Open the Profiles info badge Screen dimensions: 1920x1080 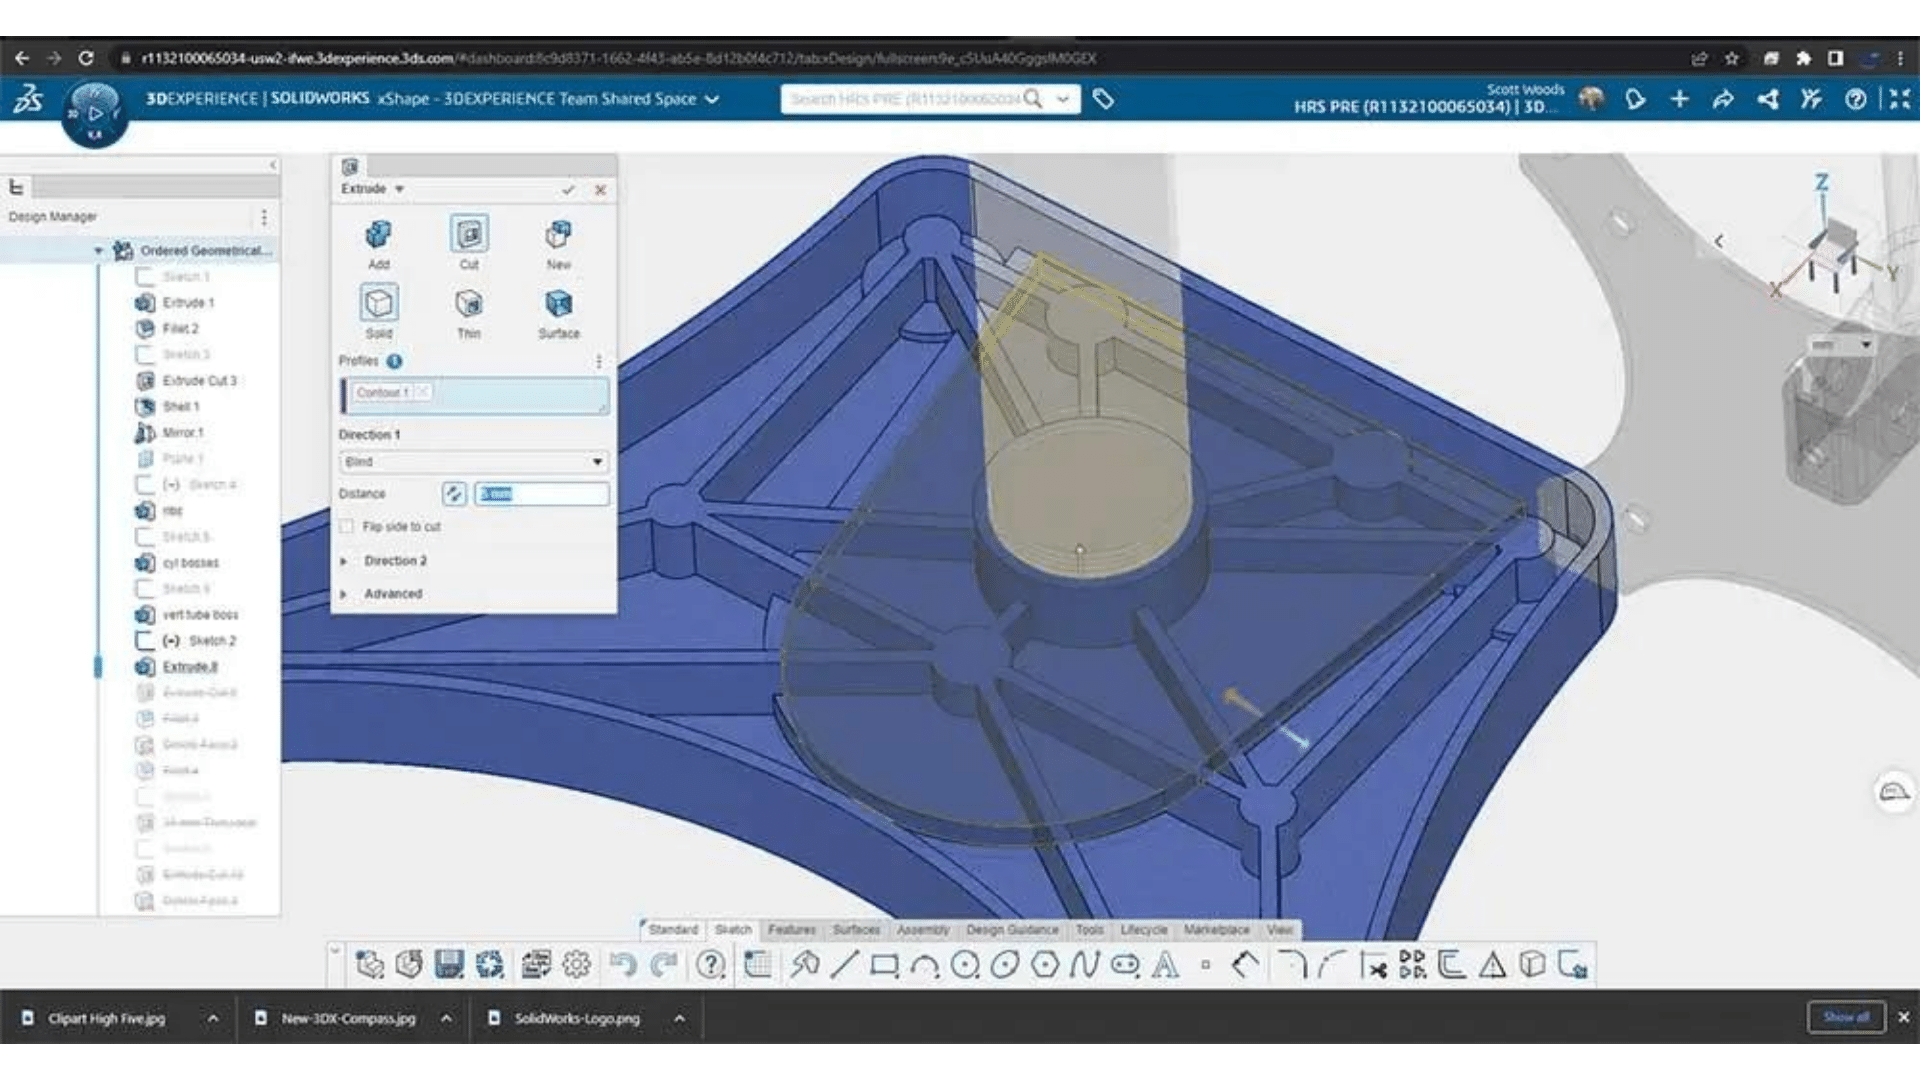coord(394,361)
